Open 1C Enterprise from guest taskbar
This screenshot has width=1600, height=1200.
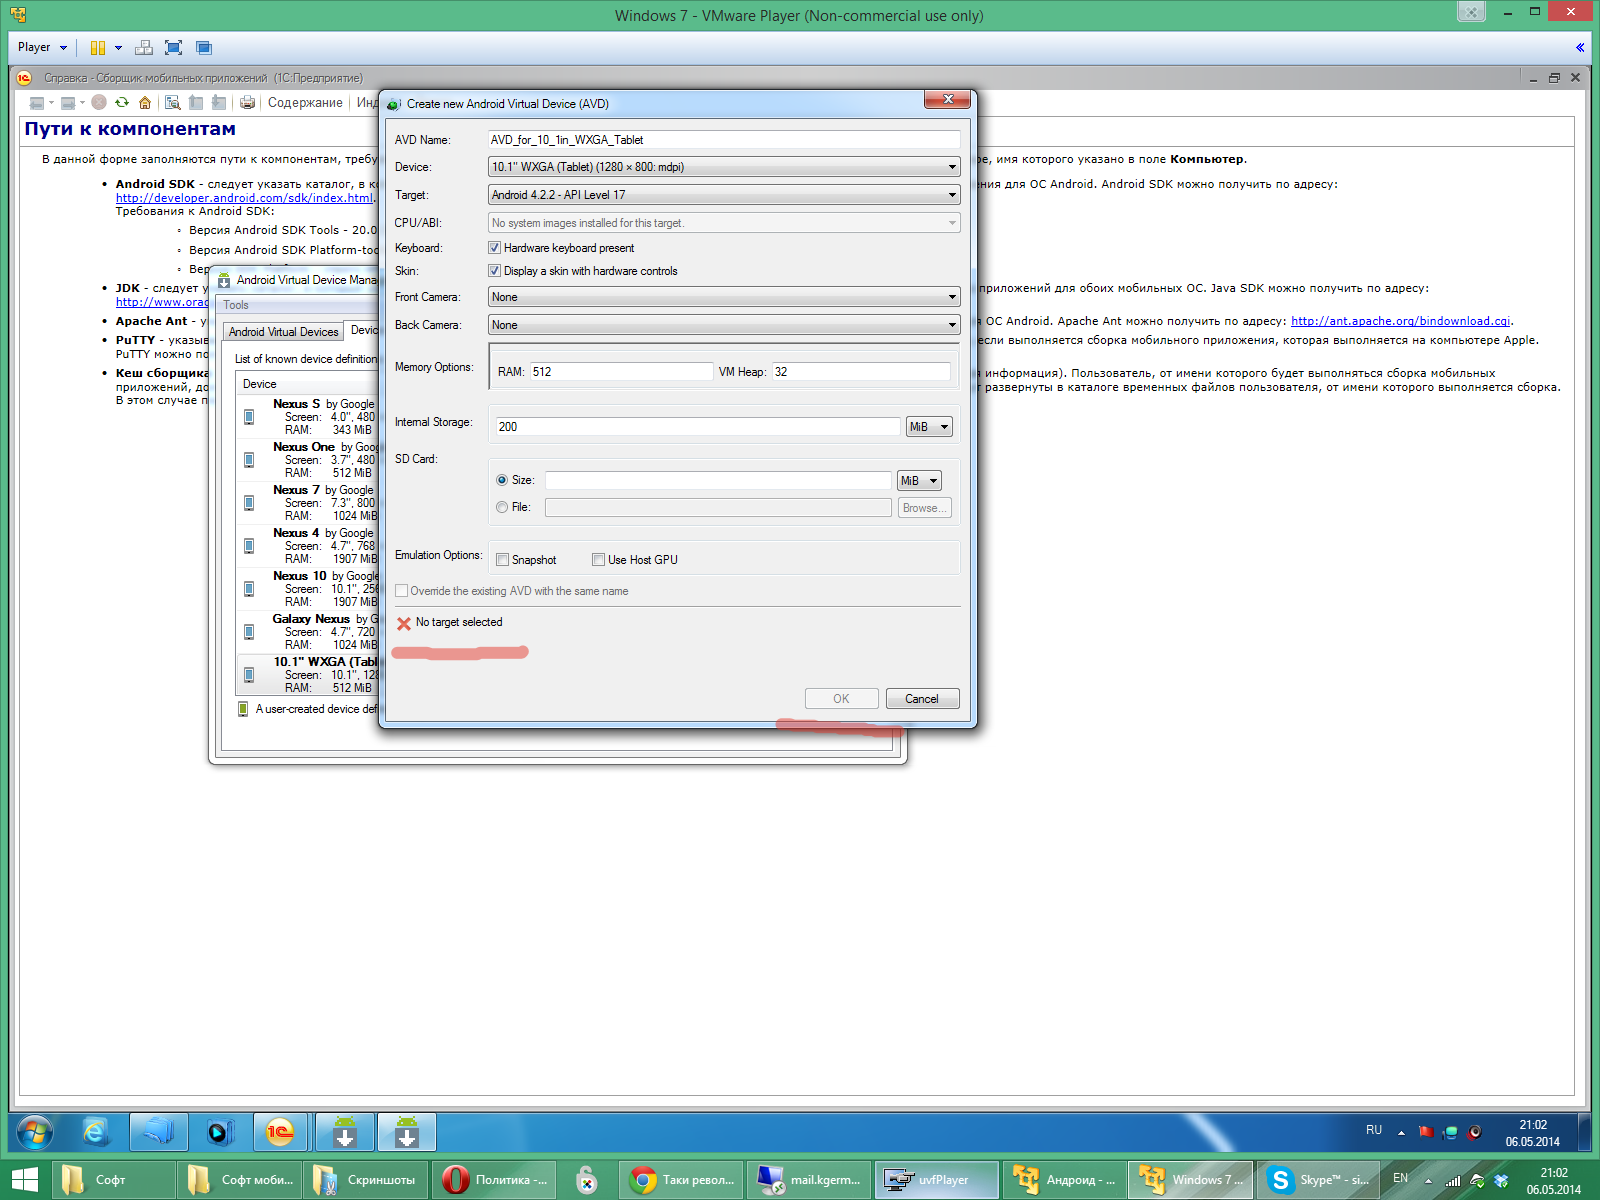[x=279, y=1132]
